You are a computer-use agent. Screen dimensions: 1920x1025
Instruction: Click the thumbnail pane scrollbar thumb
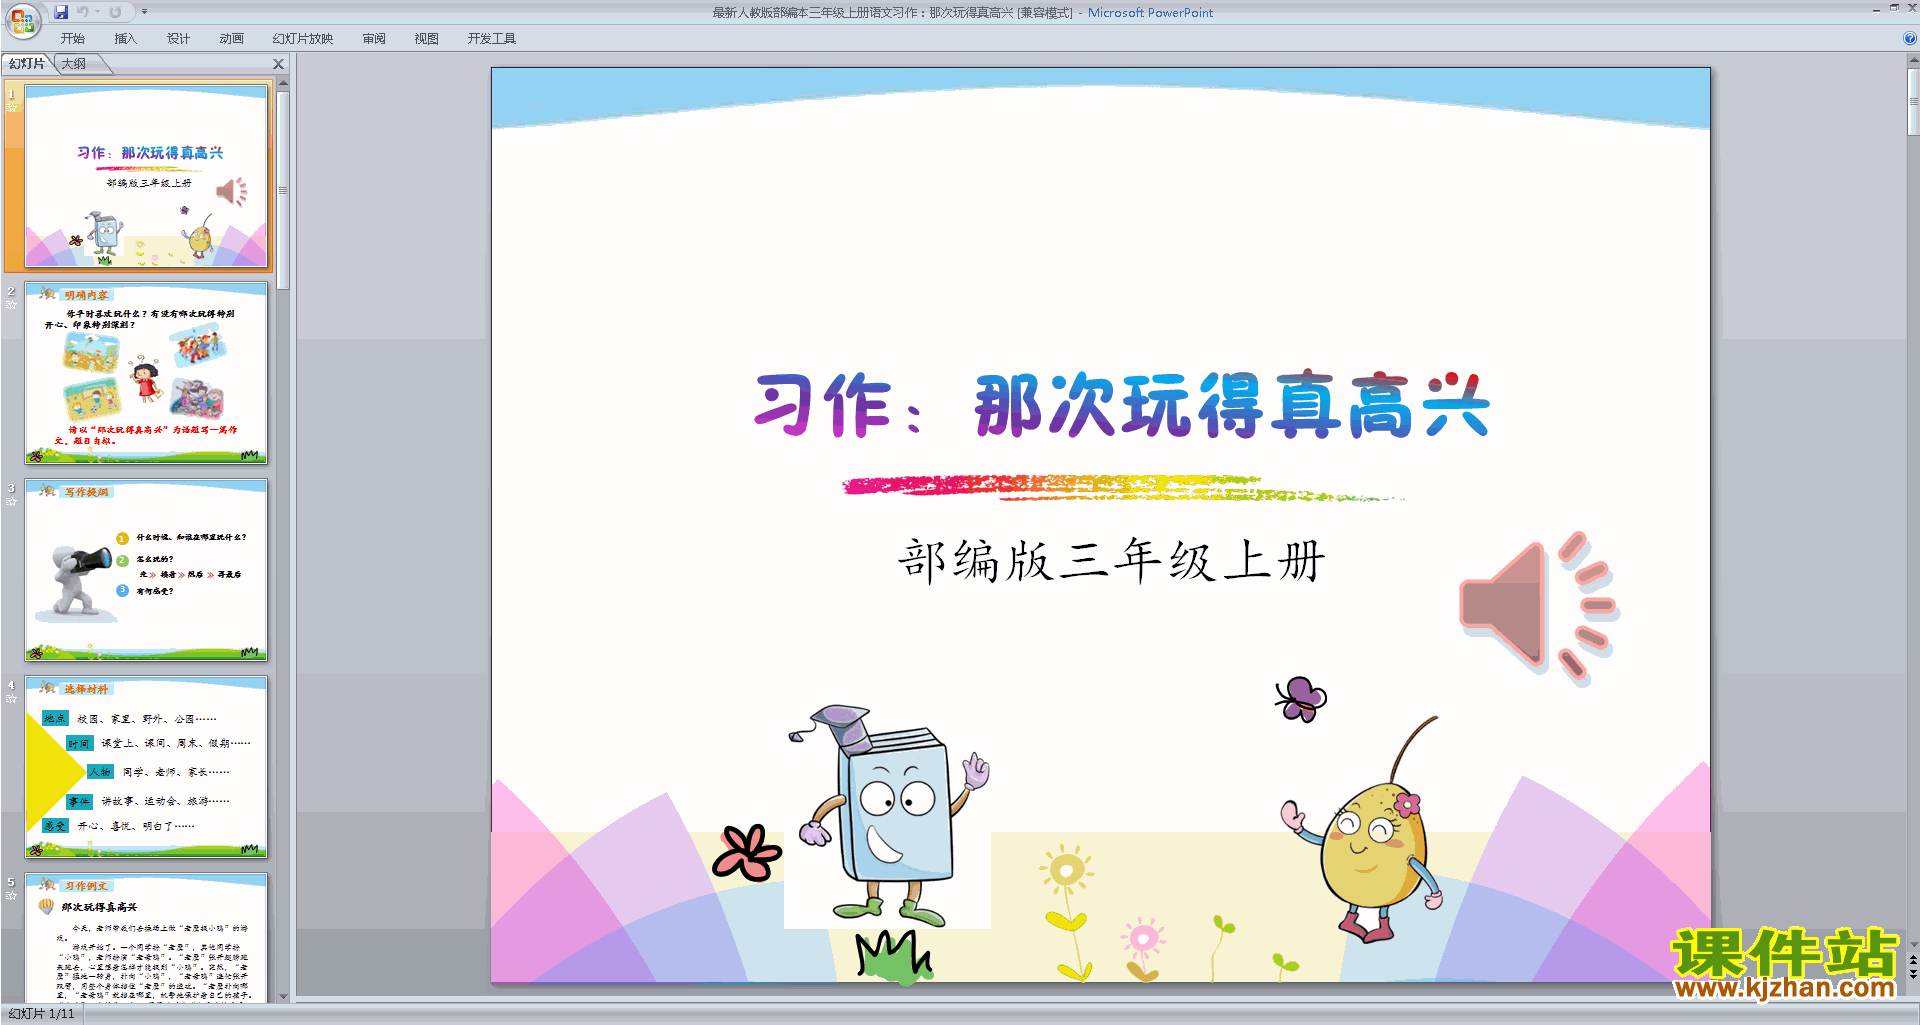pyautogui.click(x=283, y=190)
